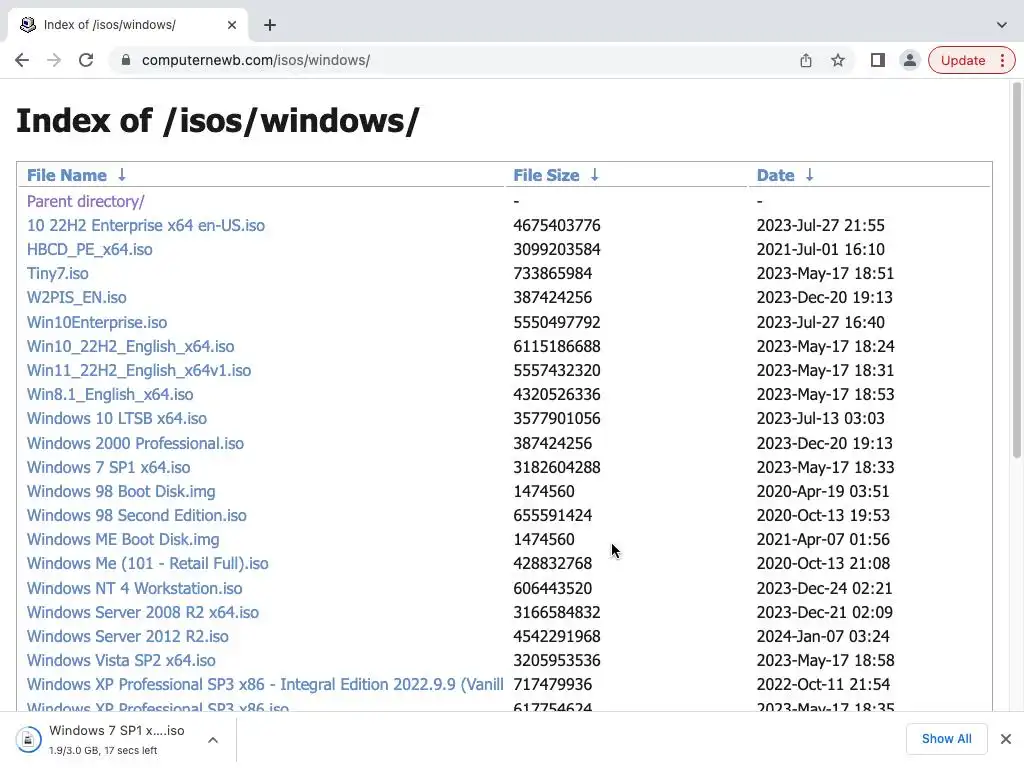This screenshot has height=768, width=1024.
Task: Share this page with the share icon
Action: click(x=806, y=60)
